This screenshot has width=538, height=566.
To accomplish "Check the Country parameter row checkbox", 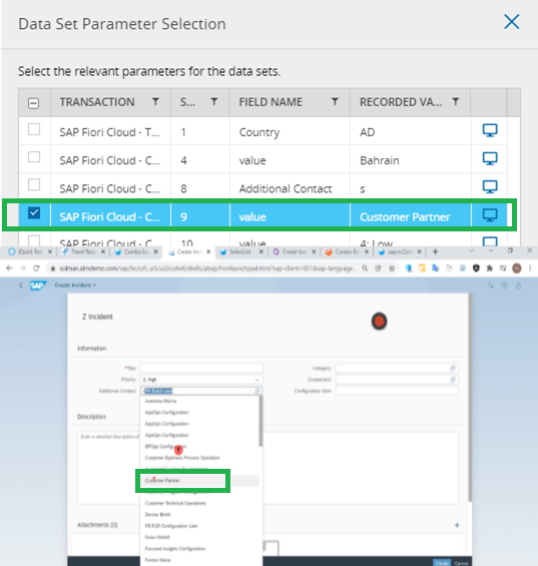I will pos(34,129).
